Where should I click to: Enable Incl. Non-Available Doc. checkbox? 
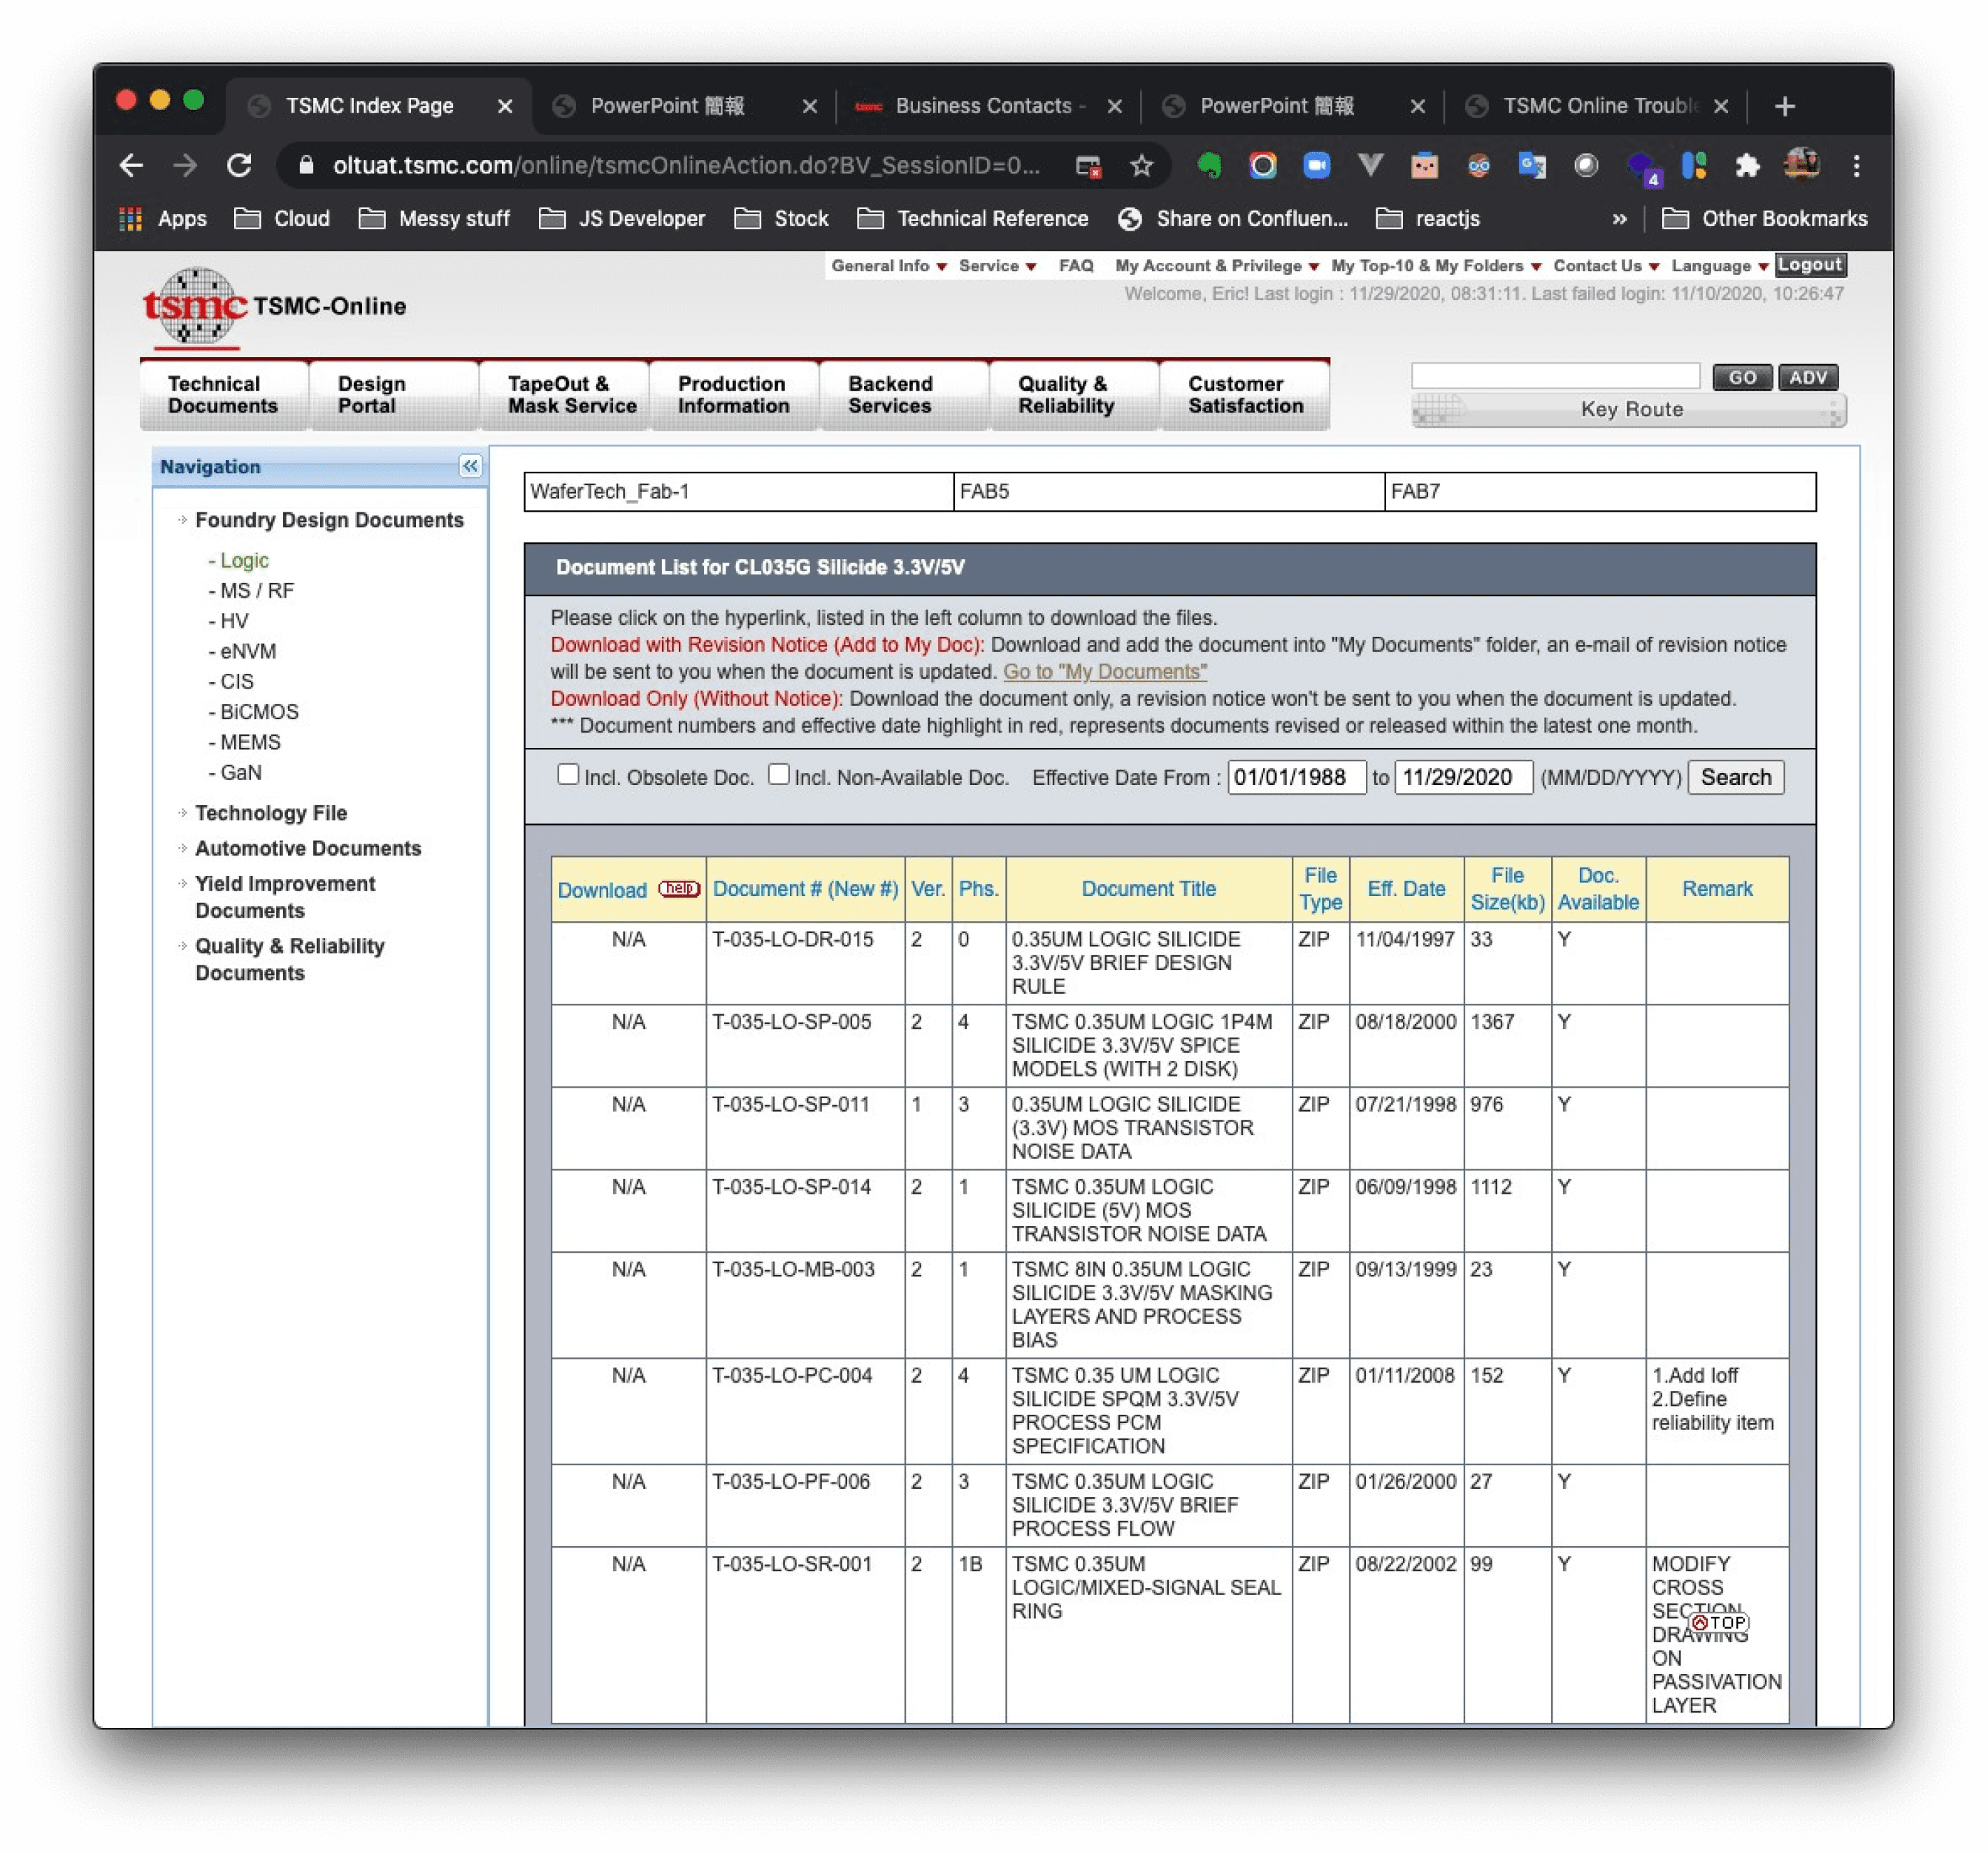(778, 774)
